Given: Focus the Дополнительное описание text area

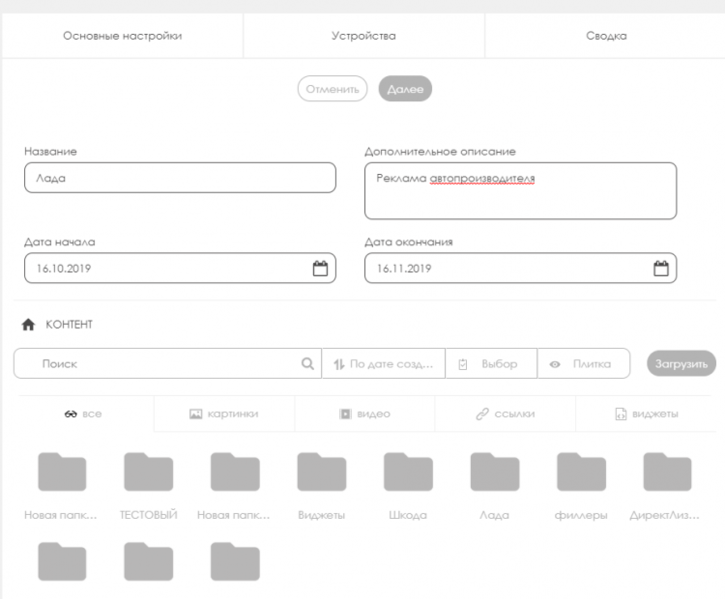Looking at the screenshot, I should tap(520, 191).
